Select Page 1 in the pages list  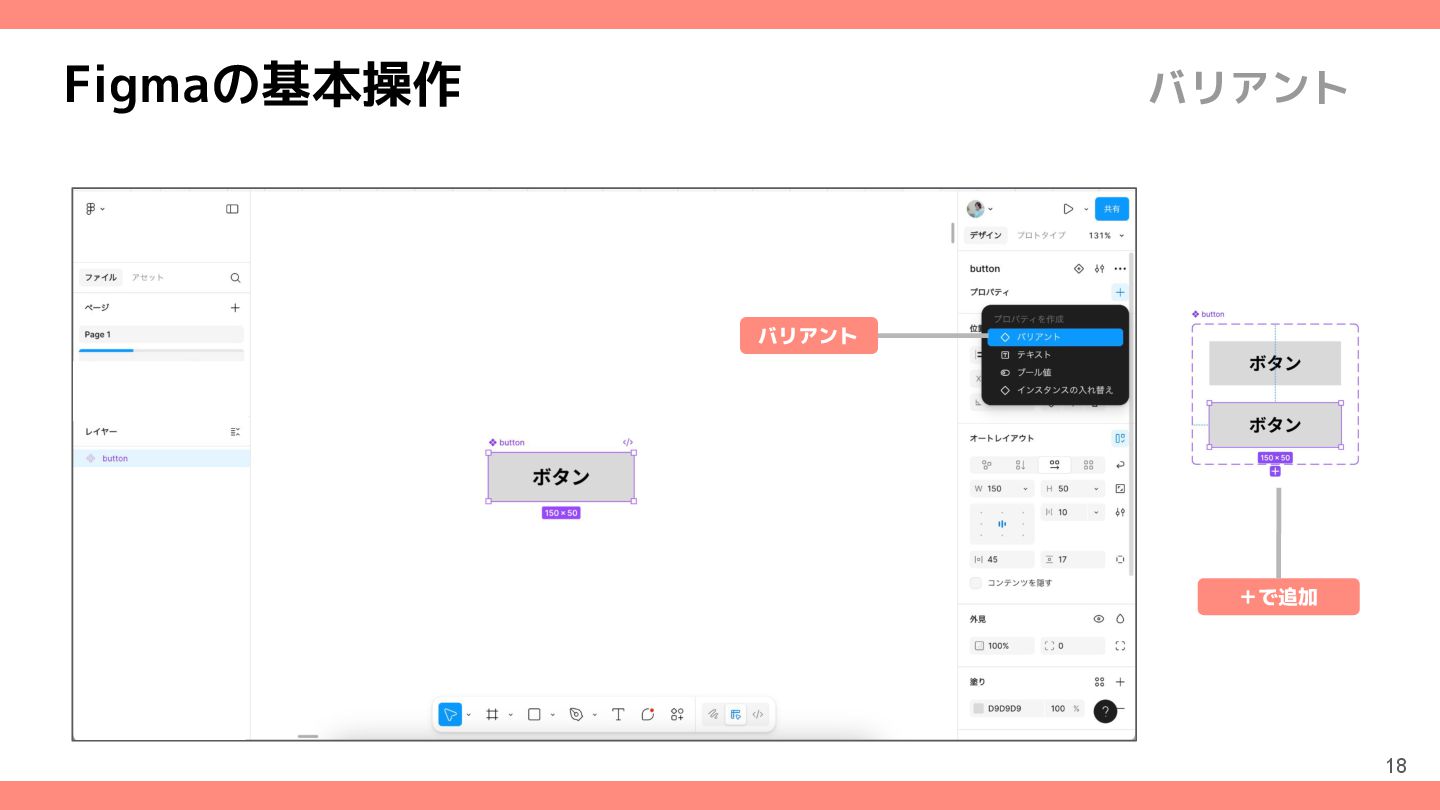(x=161, y=335)
